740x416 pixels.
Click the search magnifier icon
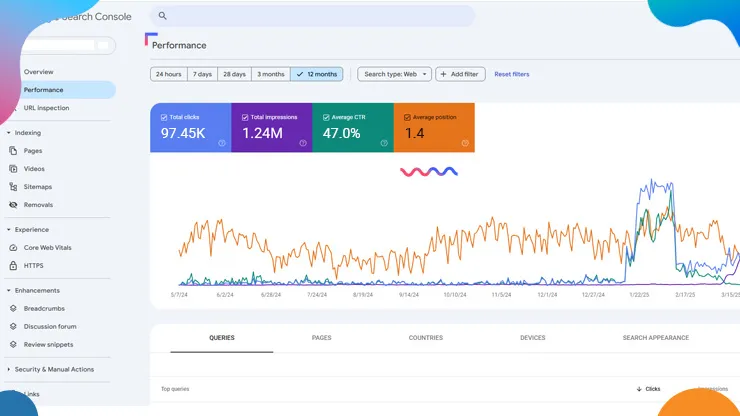click(163, 16)
